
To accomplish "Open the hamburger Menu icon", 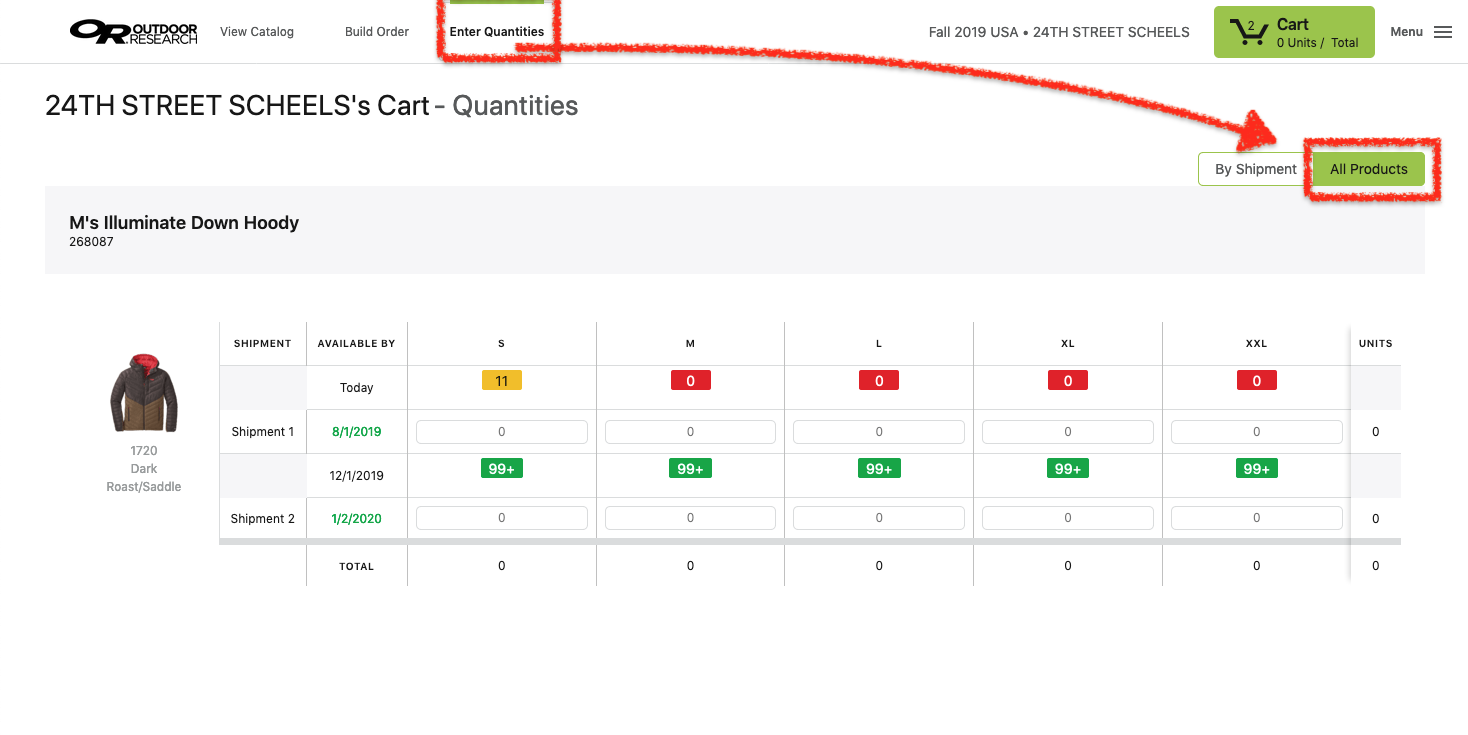I will pos(1442,32).
